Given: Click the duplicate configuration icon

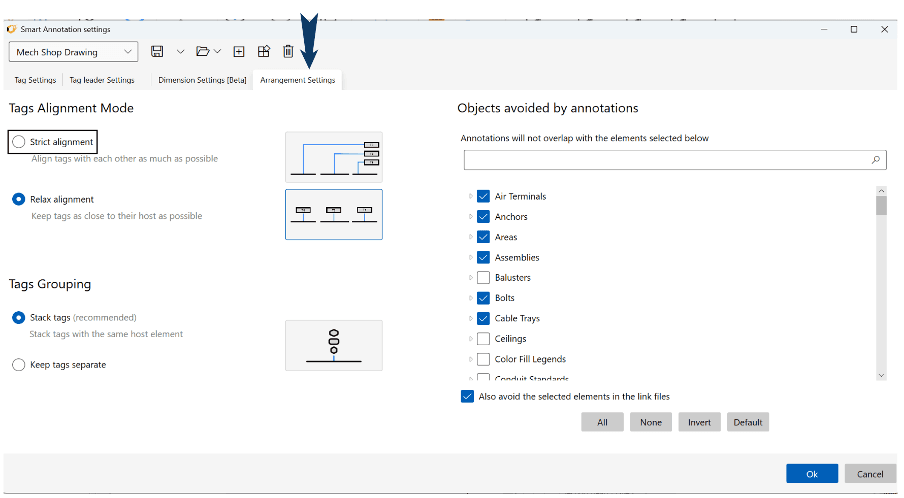Looking at the screenshot, I should 263,51.
